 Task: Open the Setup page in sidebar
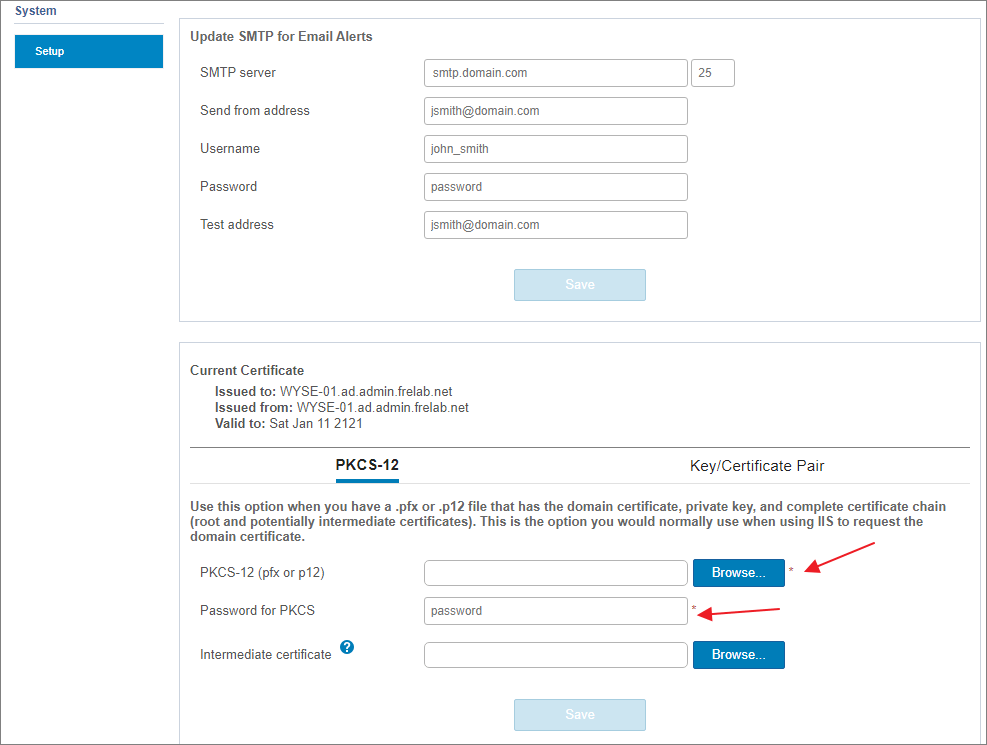89,51
